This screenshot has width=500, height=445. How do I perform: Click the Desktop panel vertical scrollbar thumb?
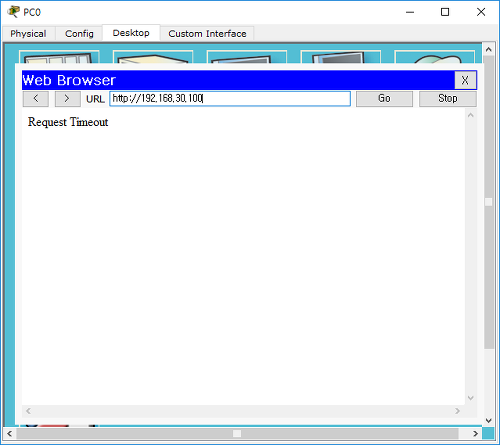pos(489,202)
